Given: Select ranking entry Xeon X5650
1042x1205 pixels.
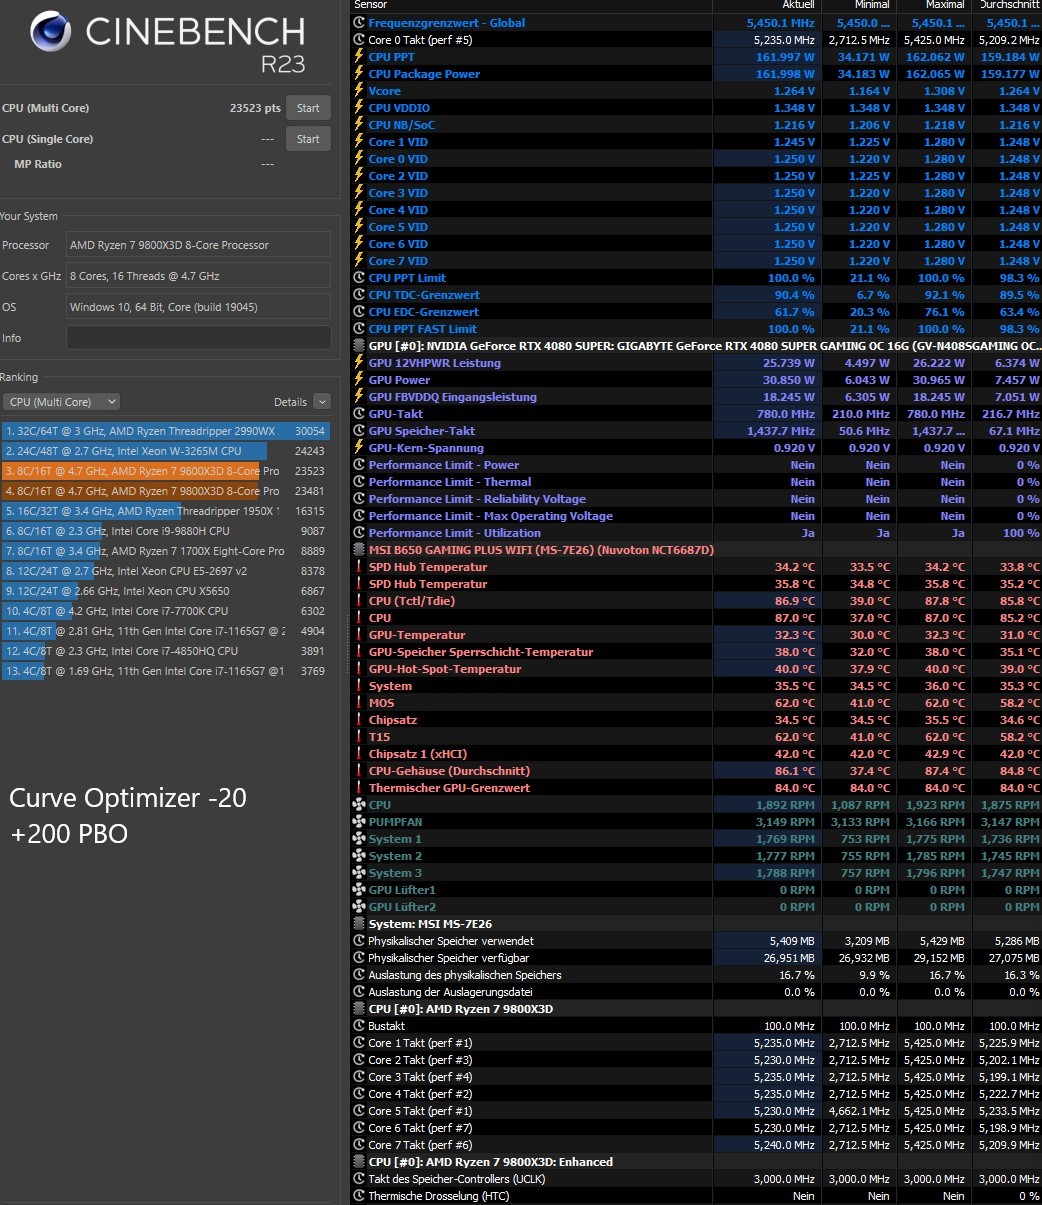Looking at the screenshot, I should (166, 591).
